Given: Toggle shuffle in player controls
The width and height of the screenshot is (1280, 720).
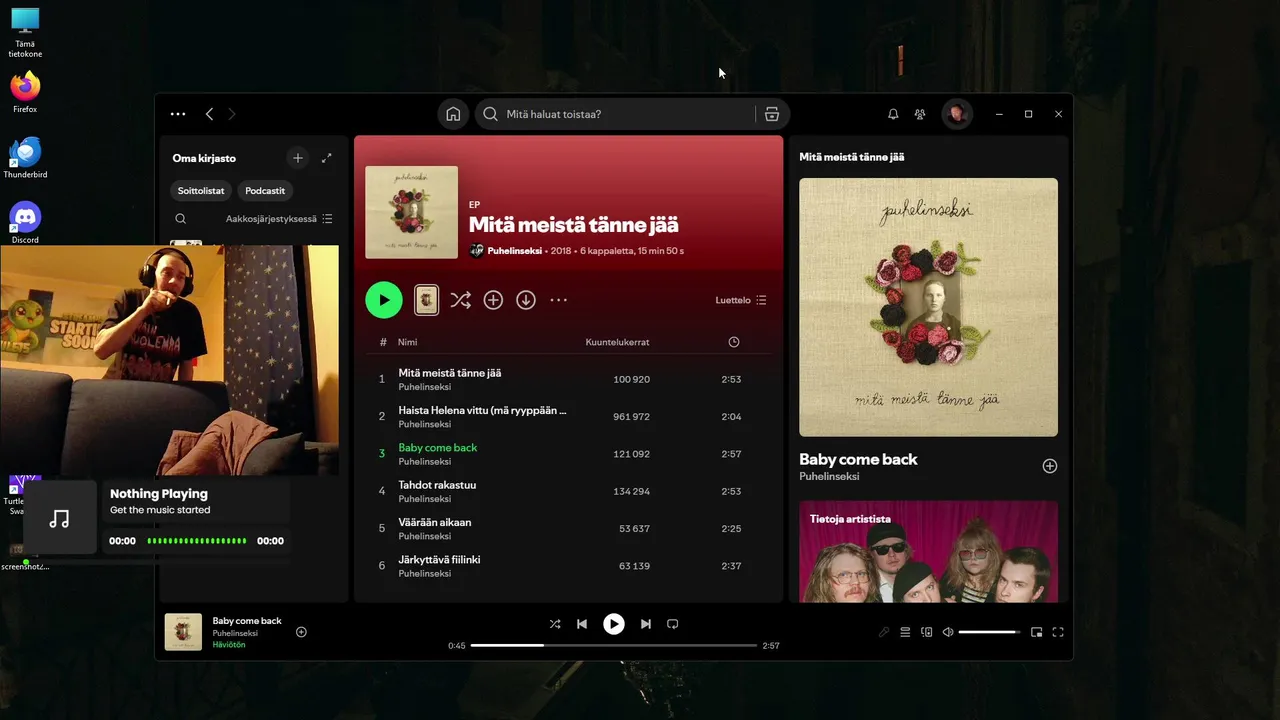Looking at the screenshot, I should click(x=555, y=624).
